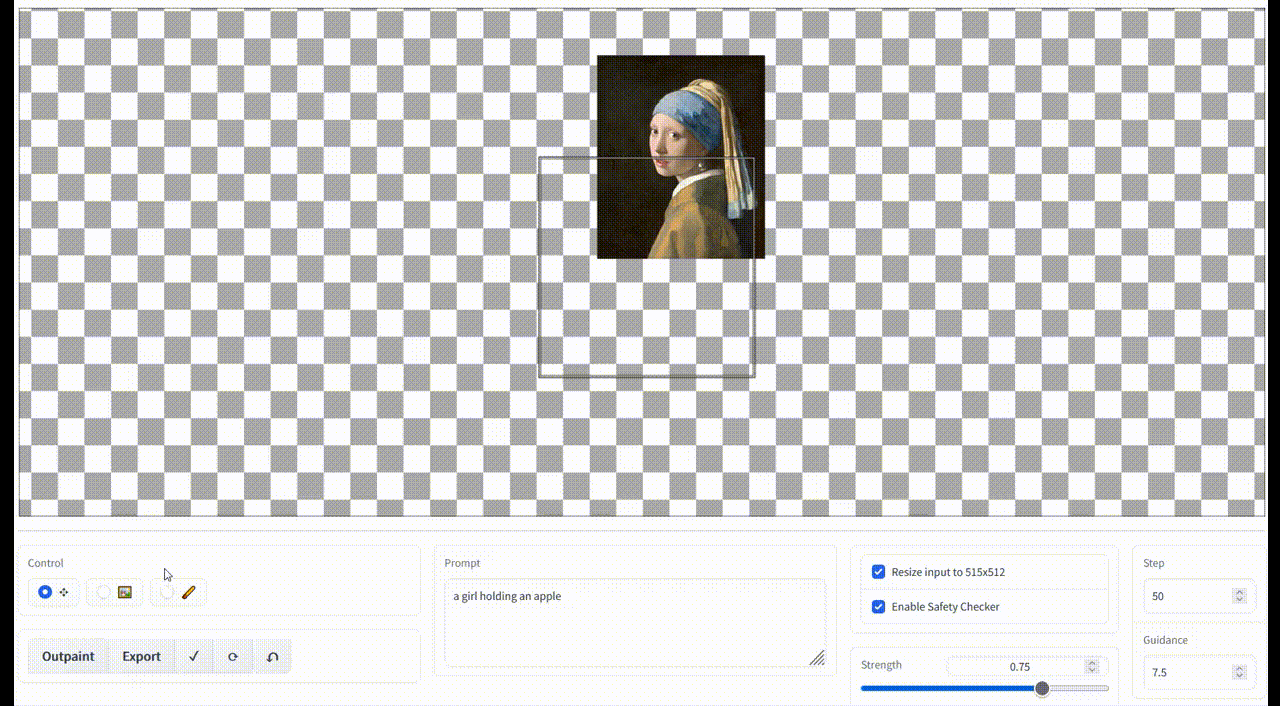Click the retry circular arrow button
This screenshot has width=1280, height=706.
pyautogui.click(x=233, y=657)
